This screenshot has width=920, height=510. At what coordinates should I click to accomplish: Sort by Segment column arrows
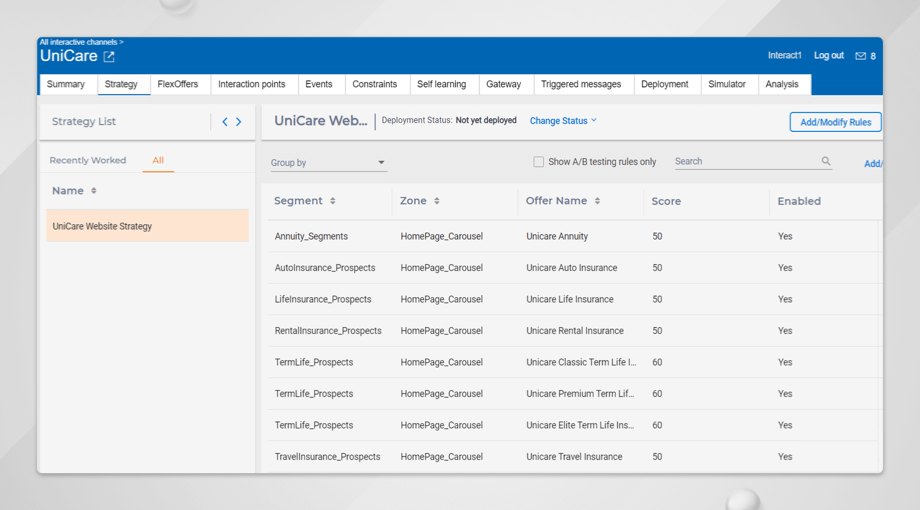coord(333,201)
